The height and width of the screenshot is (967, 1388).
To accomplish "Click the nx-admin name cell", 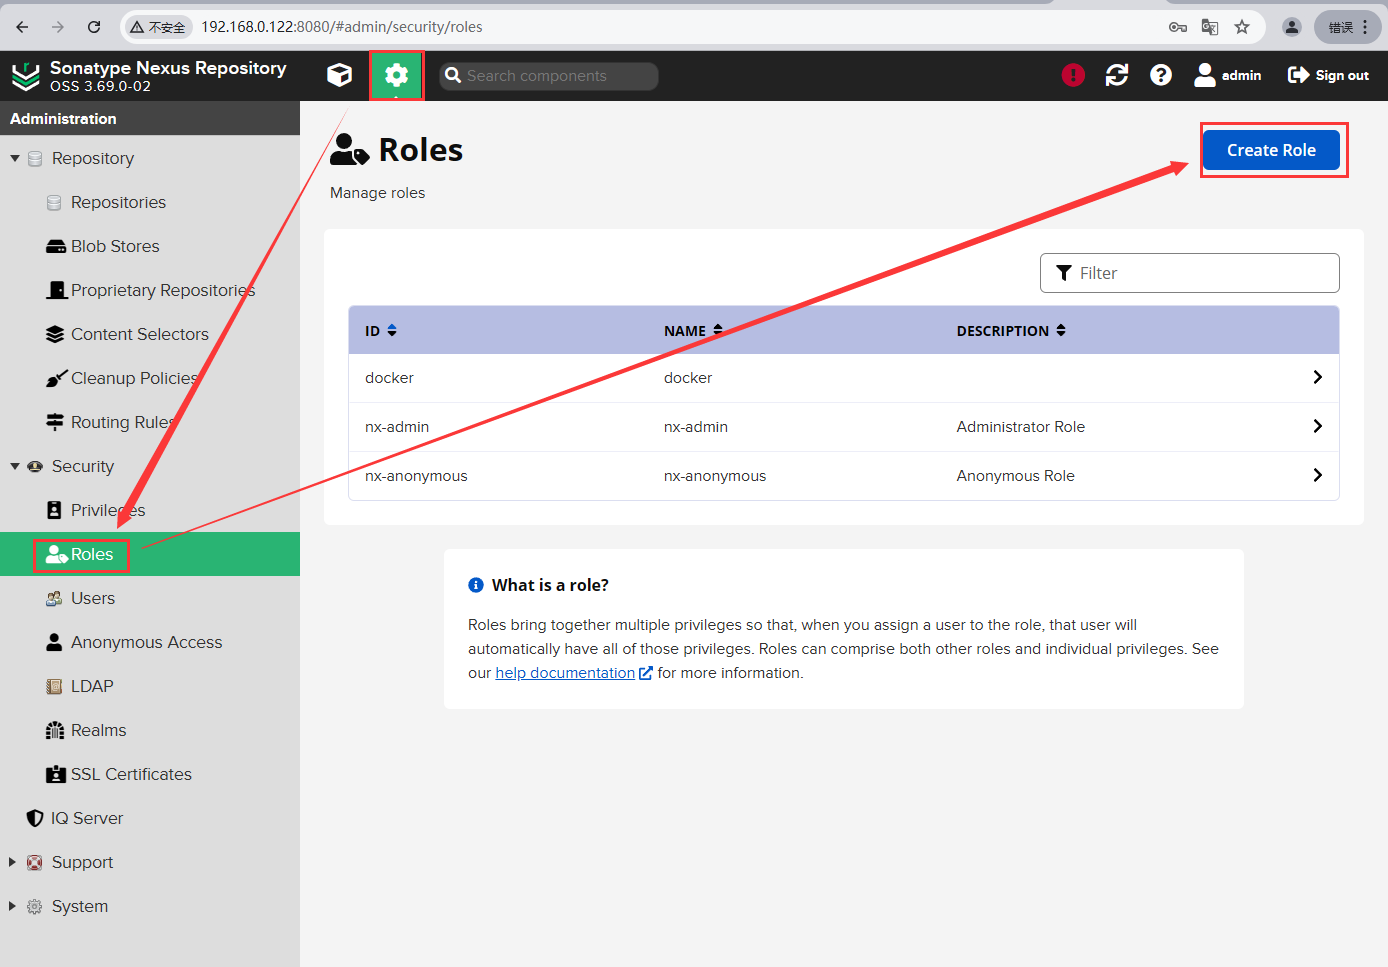I will tap(696, 427).
